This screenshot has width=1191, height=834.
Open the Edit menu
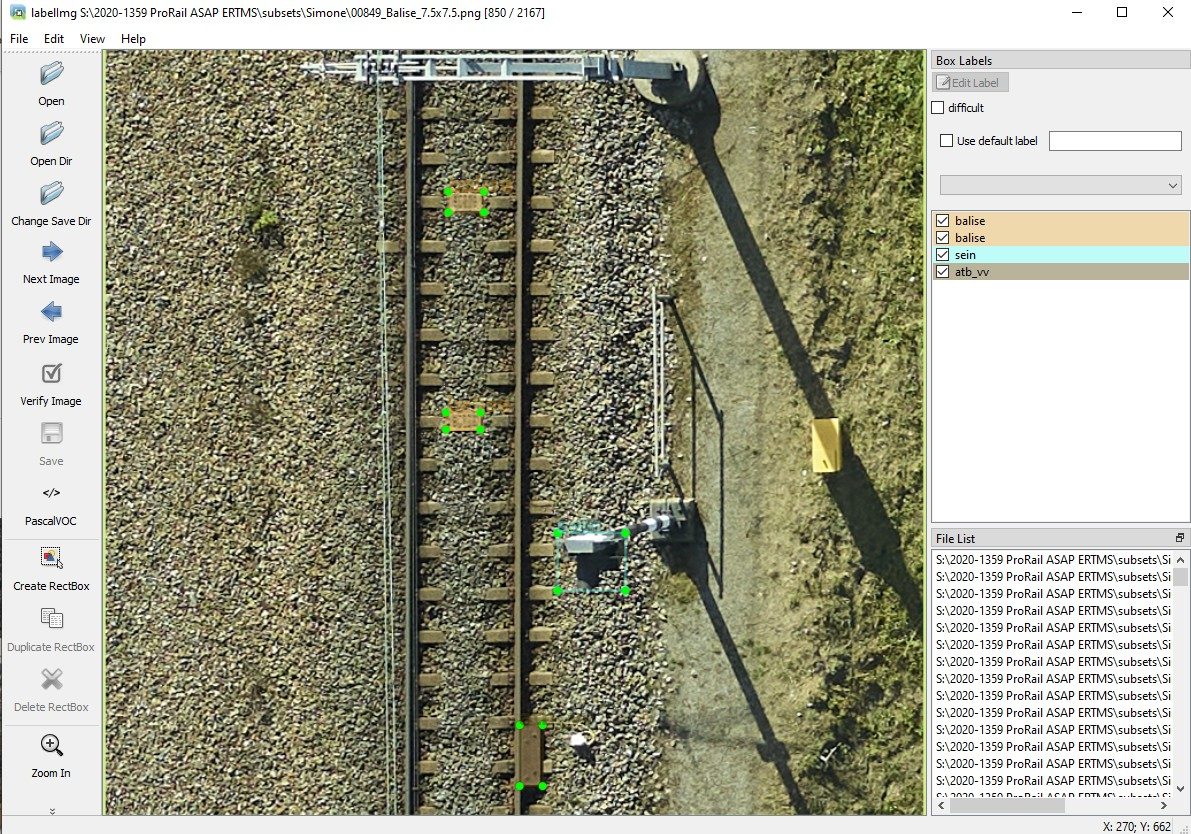click(53, 38)
